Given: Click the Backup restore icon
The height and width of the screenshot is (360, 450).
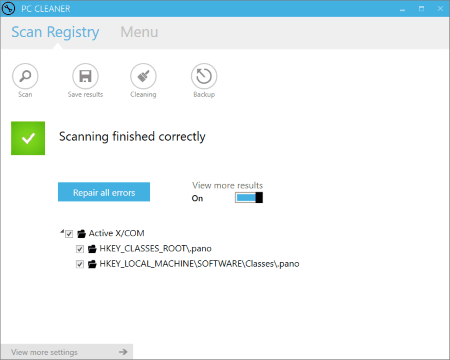Looking at the screenshot, I should point(204,76).
